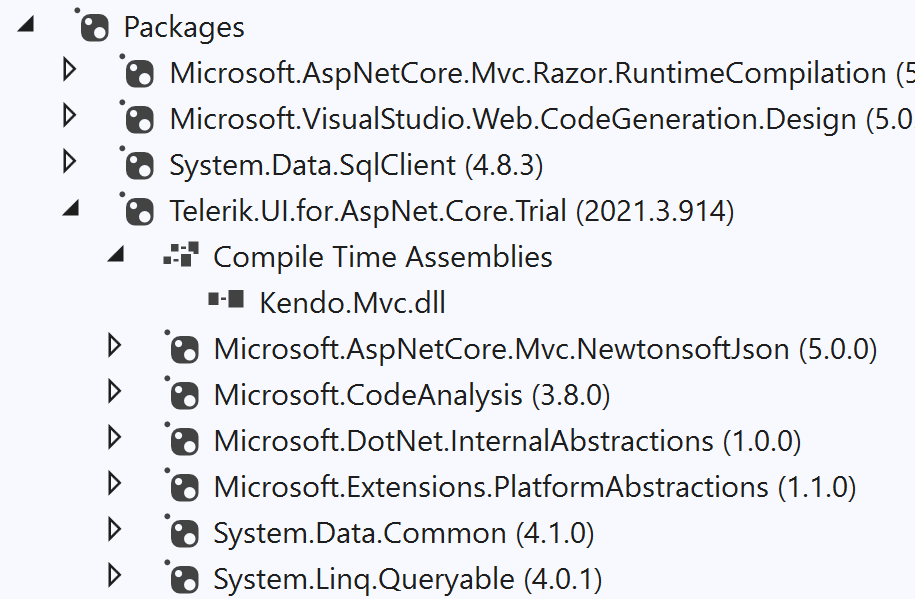Image resolution: width=915 pixels, height=599 pixels.
Task: Click the Compile Time Assemblies icon
Action: (x=181, y=256)
